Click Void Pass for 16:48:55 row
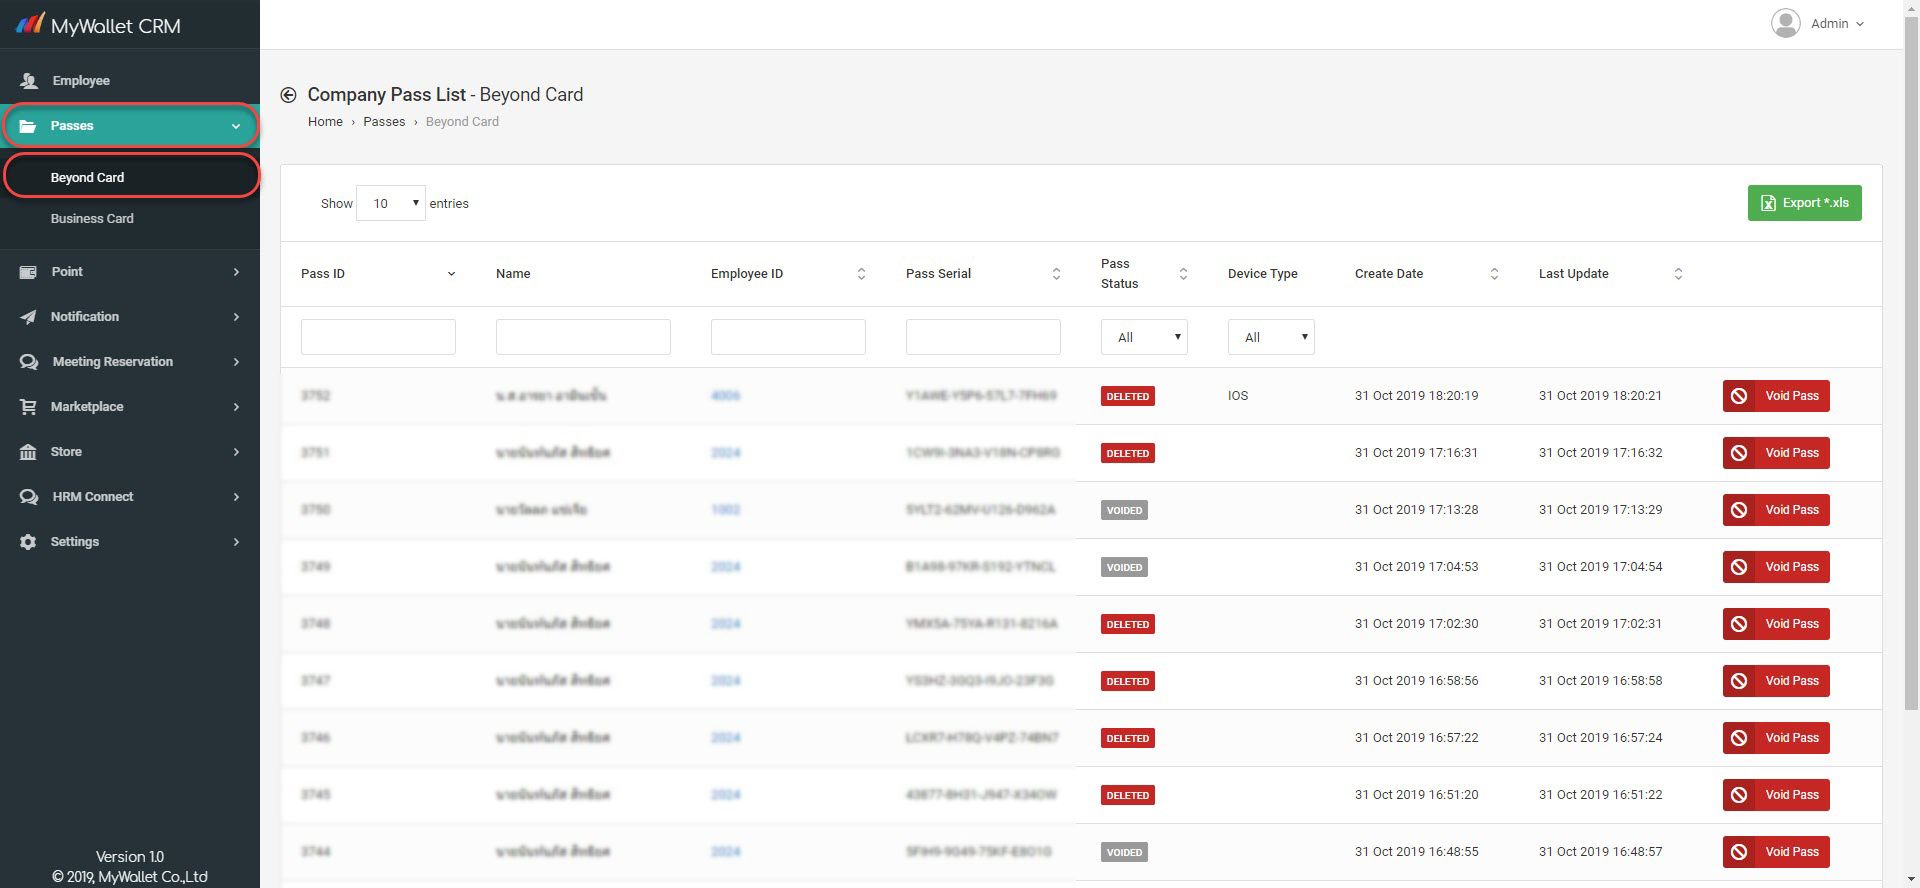The height and width of the screenshot is (888, 1920). [x=1776, y=852]
